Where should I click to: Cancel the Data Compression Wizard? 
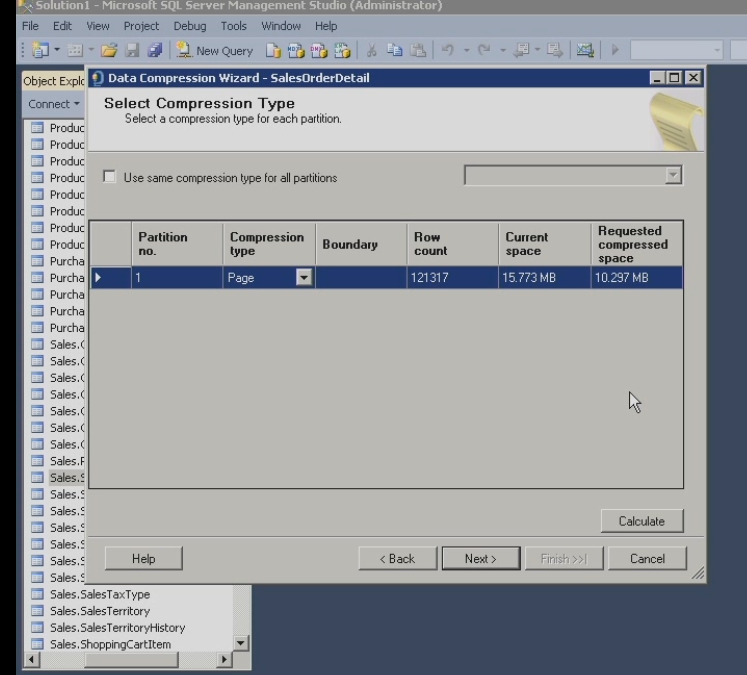tap(647, 558)
